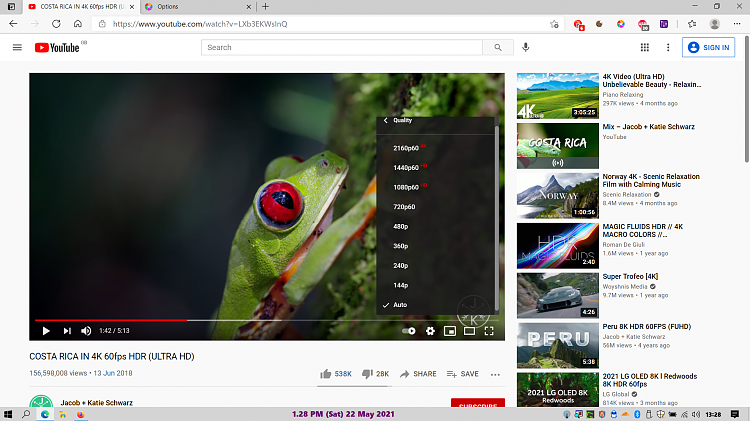Open Norway 4K Scenic Relaxation video title
750x421 pixels.
(x=651, y=180)
